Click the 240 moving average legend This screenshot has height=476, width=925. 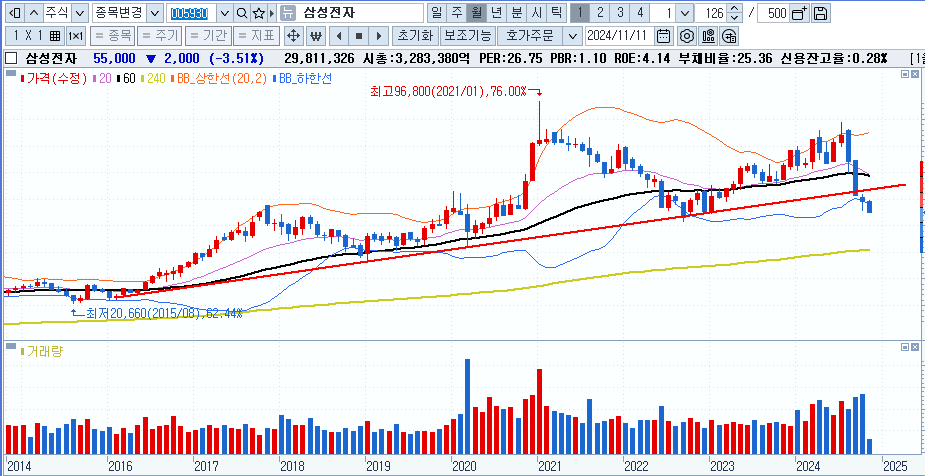coord(153,78)
